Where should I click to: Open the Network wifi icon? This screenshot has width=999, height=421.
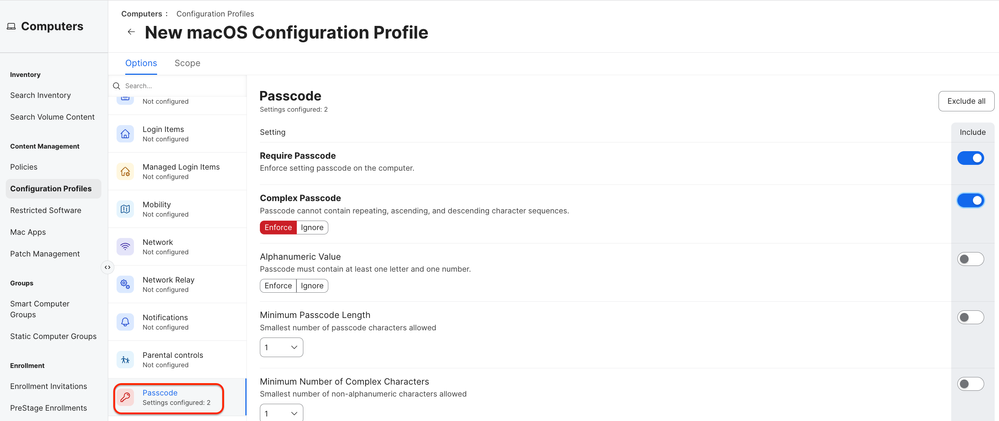click(126, 246)
